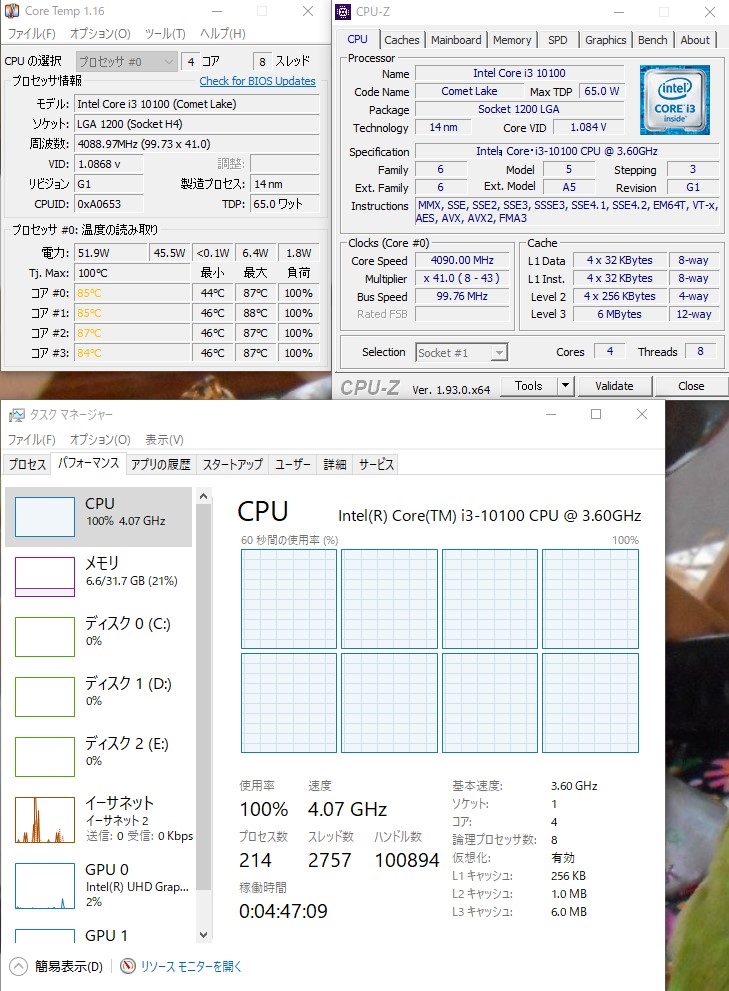The width and height of the screenshot is (729, 991).
Task: Click the Close button in CPU-Z
Action: (x=691, y=386)
